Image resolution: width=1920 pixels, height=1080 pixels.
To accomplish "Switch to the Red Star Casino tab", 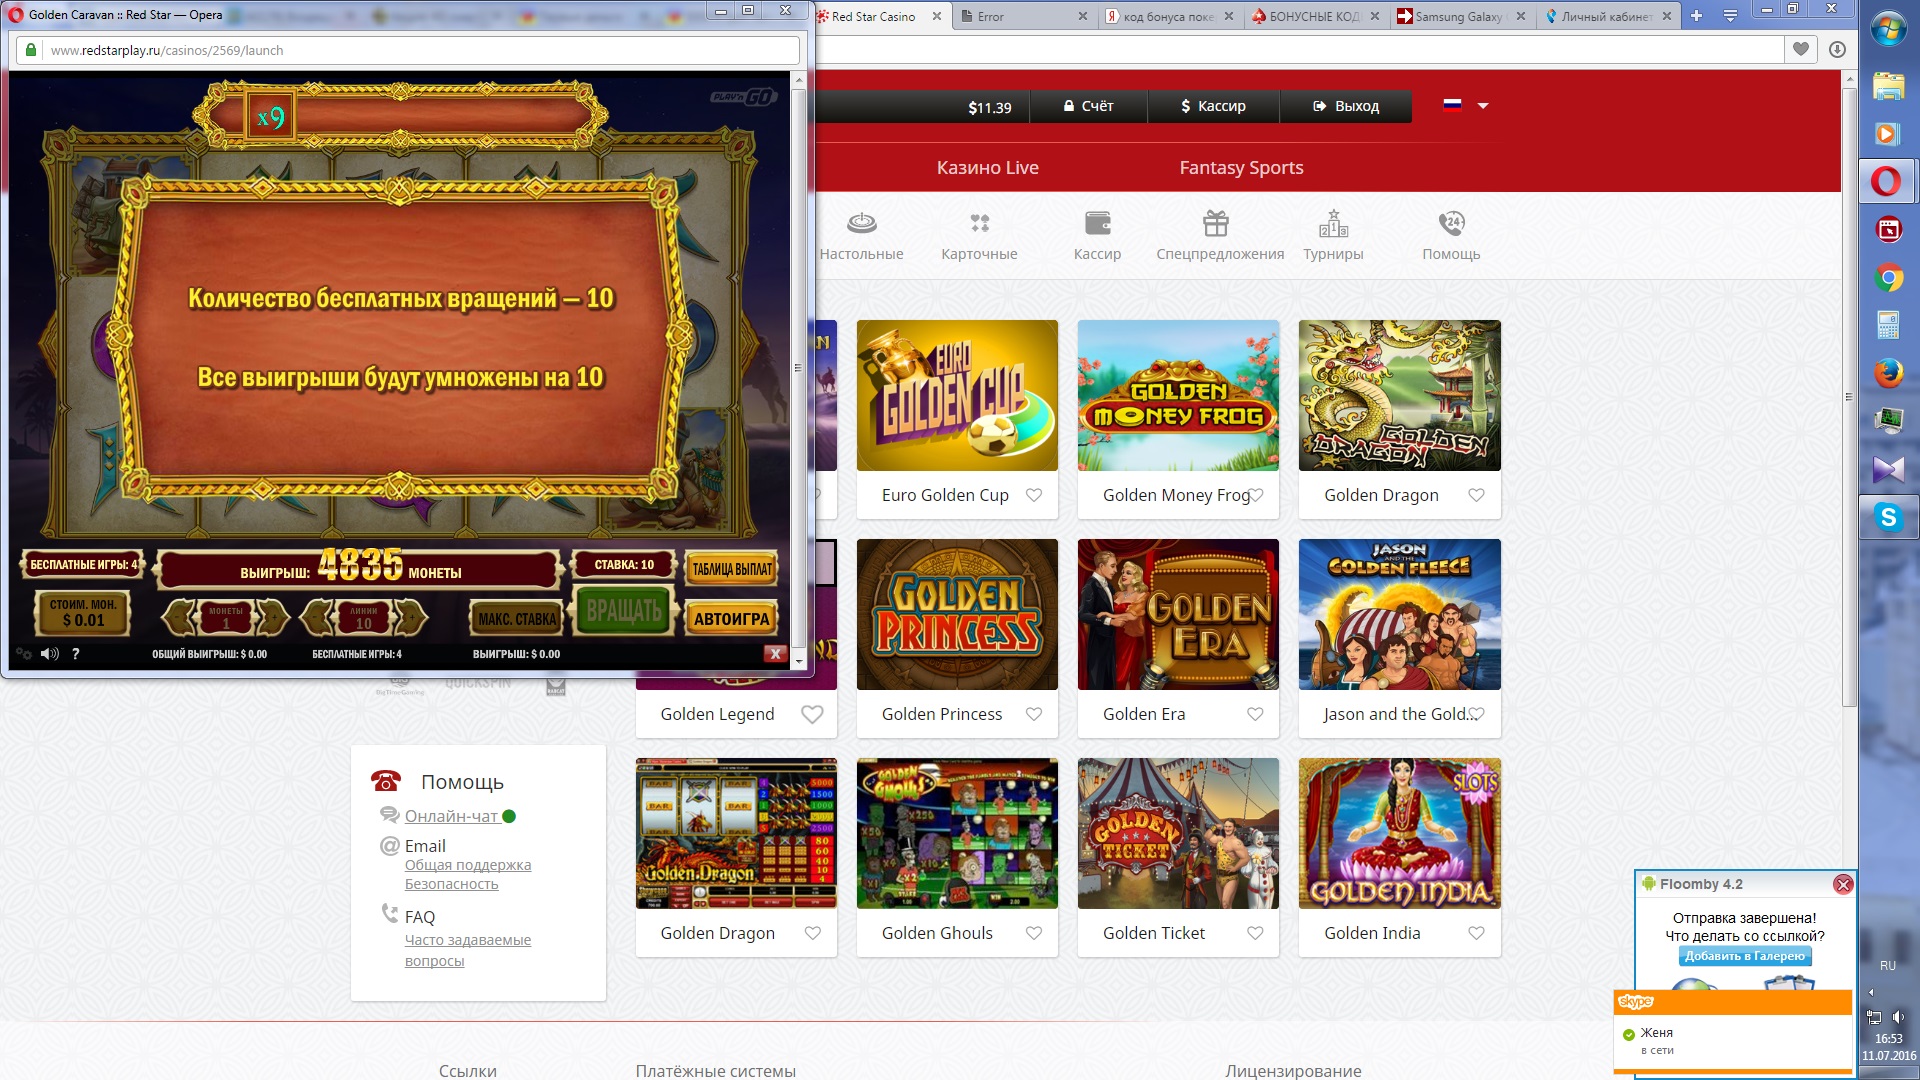I will pos(874,17).
